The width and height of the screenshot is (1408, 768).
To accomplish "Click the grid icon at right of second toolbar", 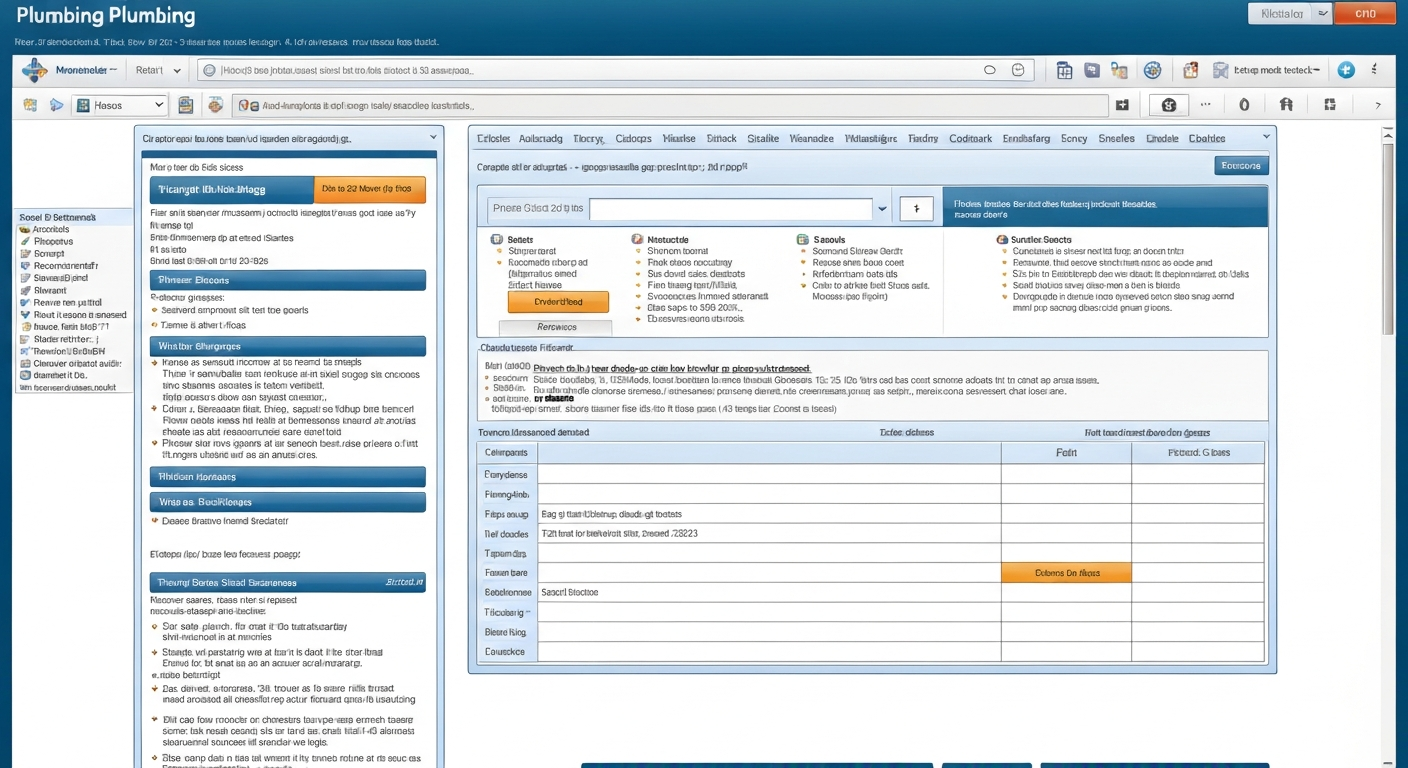I will tap(1329, 104).
